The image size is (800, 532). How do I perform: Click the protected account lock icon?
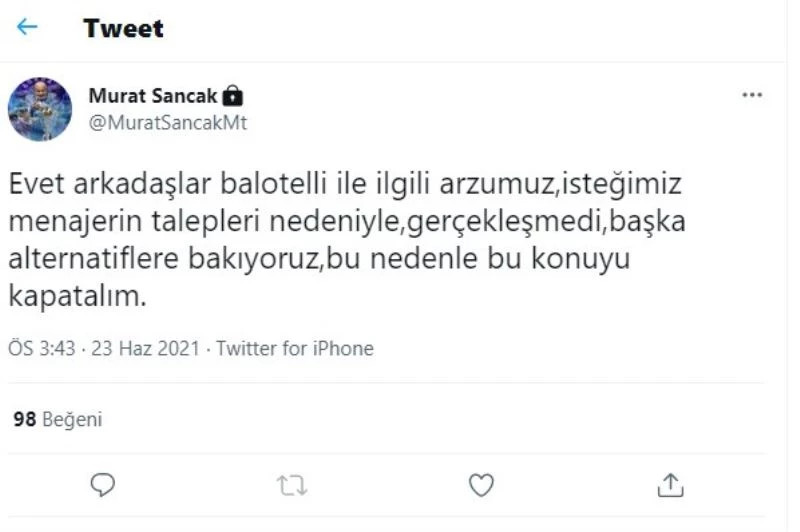pos(233,97)
